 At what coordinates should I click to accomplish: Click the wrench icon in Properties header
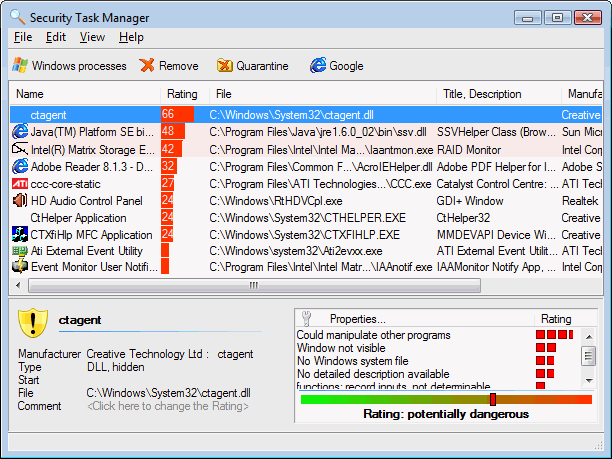pyautogui.click(x=307, y=319)
